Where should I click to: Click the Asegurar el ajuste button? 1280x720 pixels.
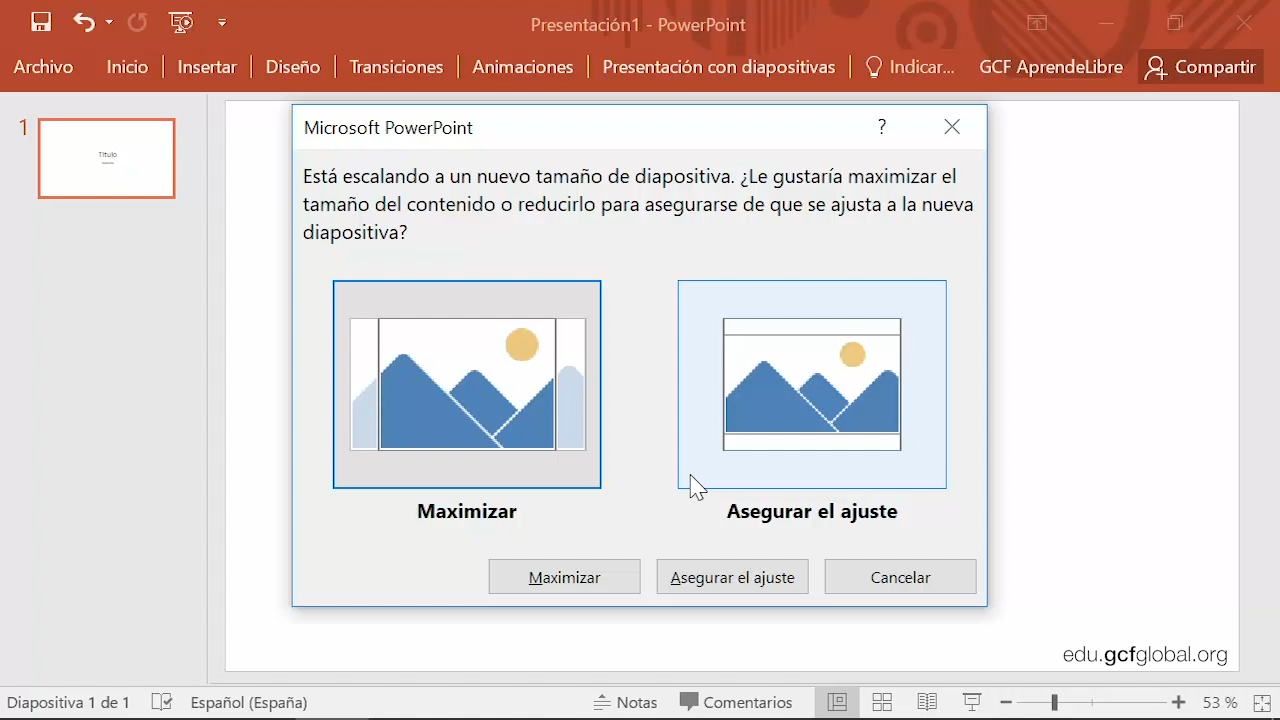(732, 577)
